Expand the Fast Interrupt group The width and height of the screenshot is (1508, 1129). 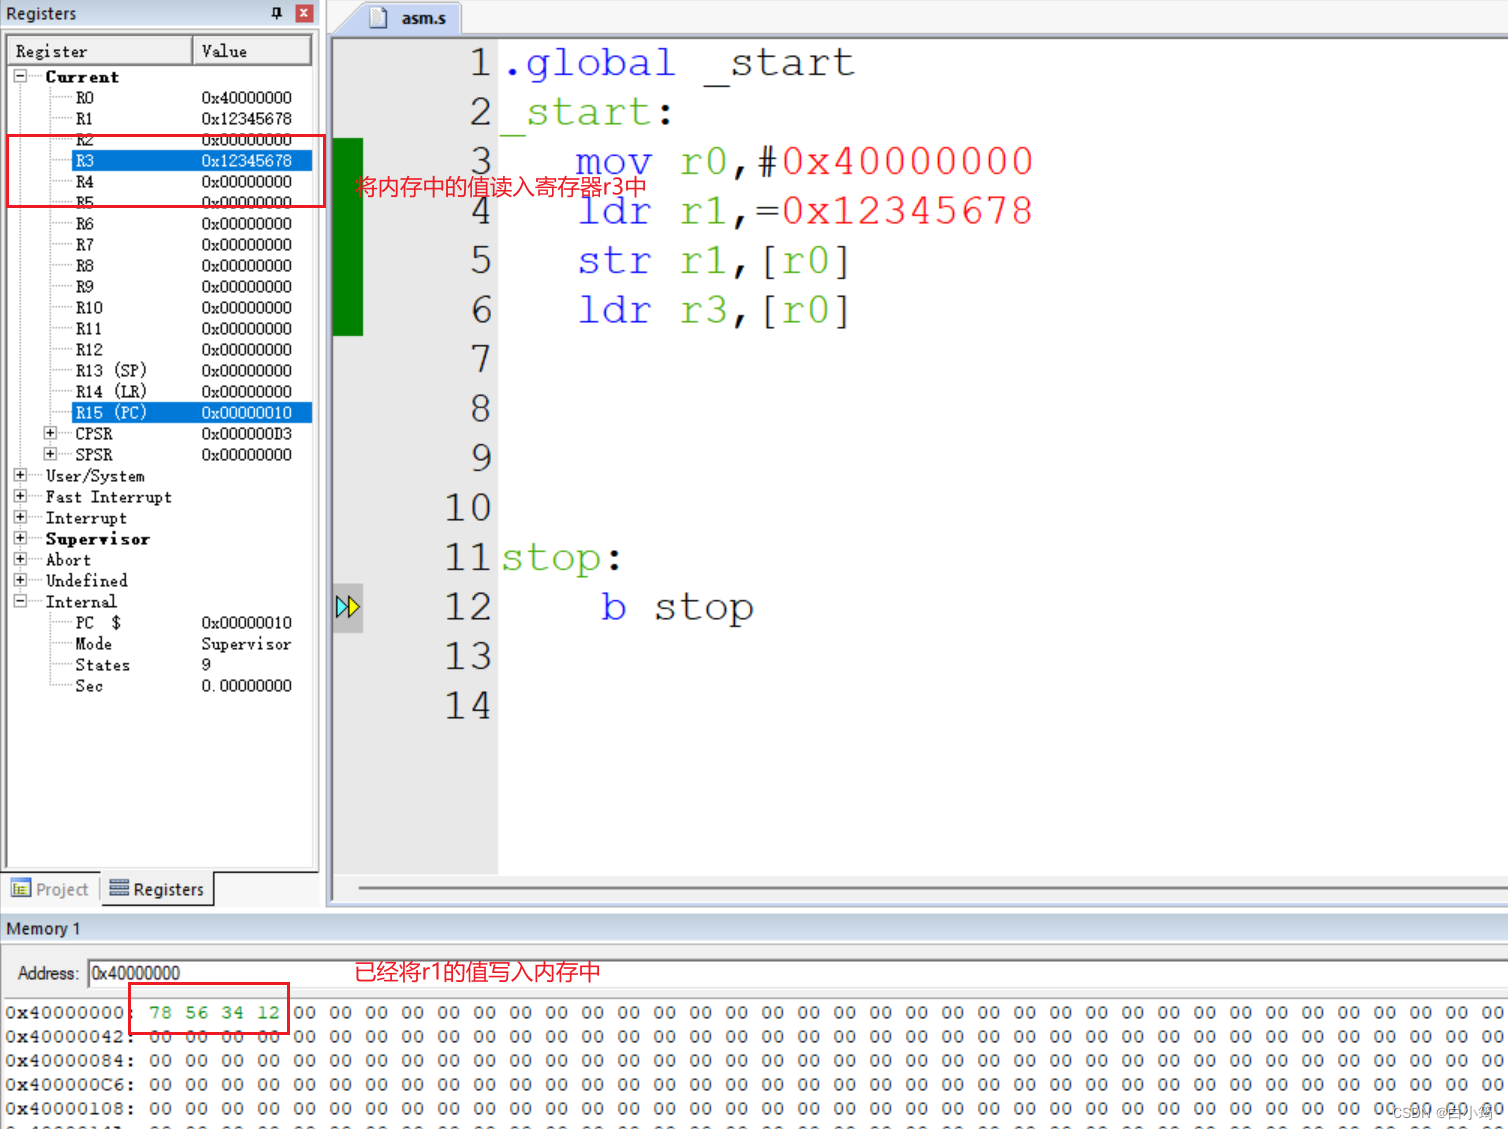20,496
